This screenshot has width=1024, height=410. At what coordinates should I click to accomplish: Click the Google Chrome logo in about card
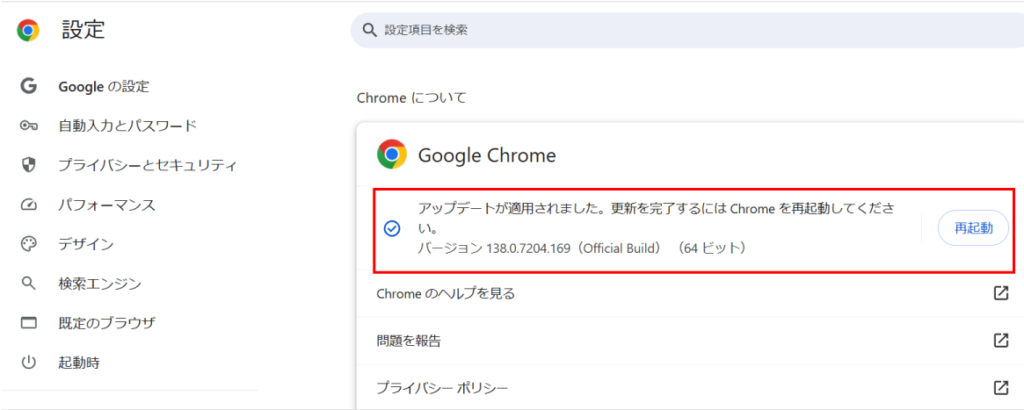tap(391, 155)
